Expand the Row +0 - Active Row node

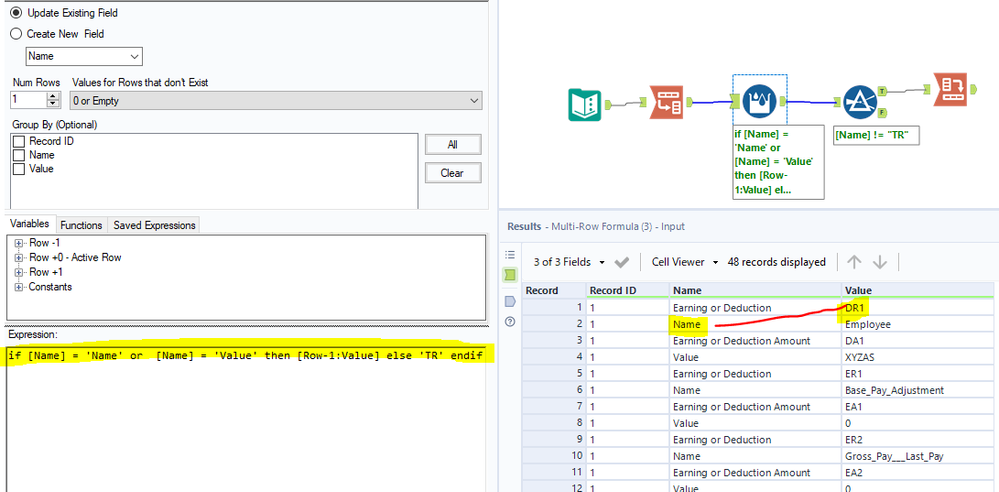[18, 257]
